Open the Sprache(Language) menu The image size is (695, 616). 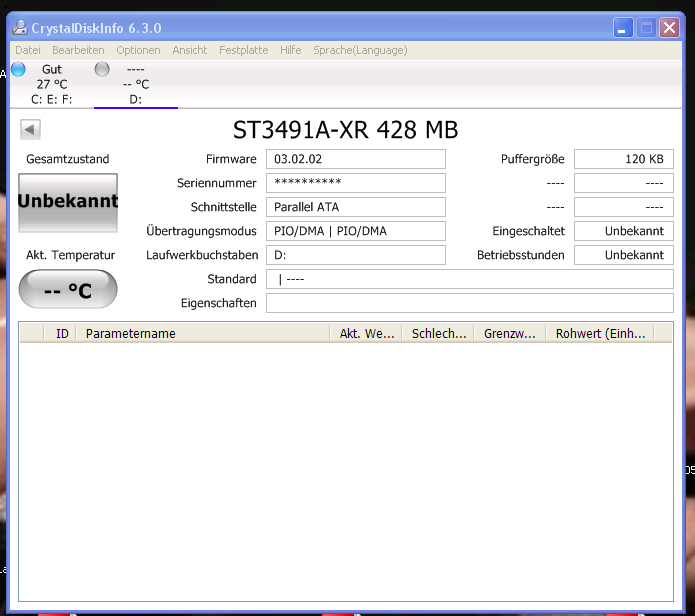(x=360, y=50)
